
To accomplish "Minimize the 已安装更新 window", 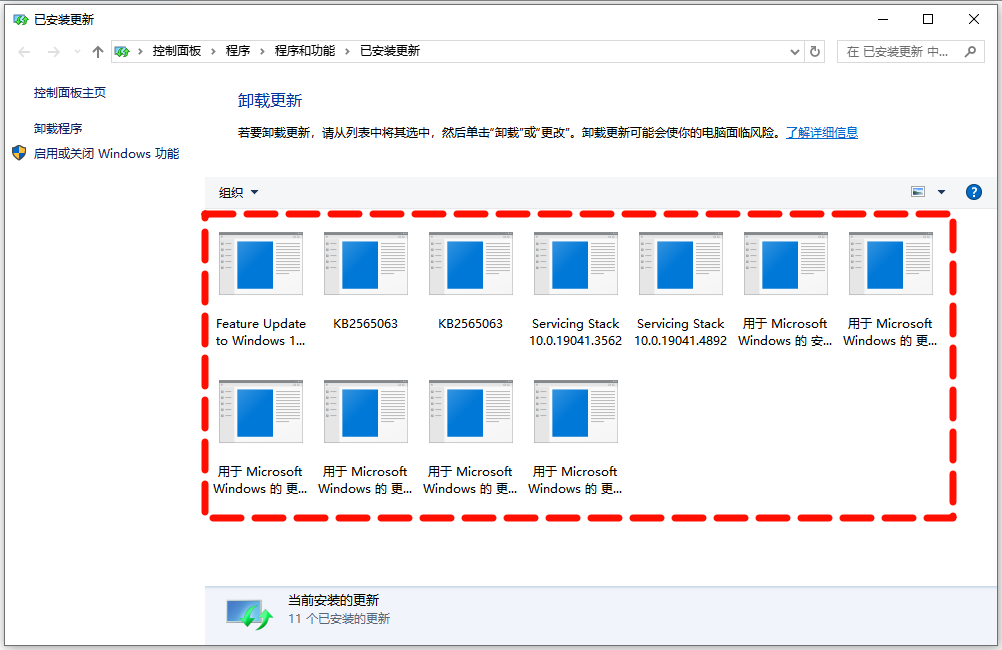I will (883, 19).
